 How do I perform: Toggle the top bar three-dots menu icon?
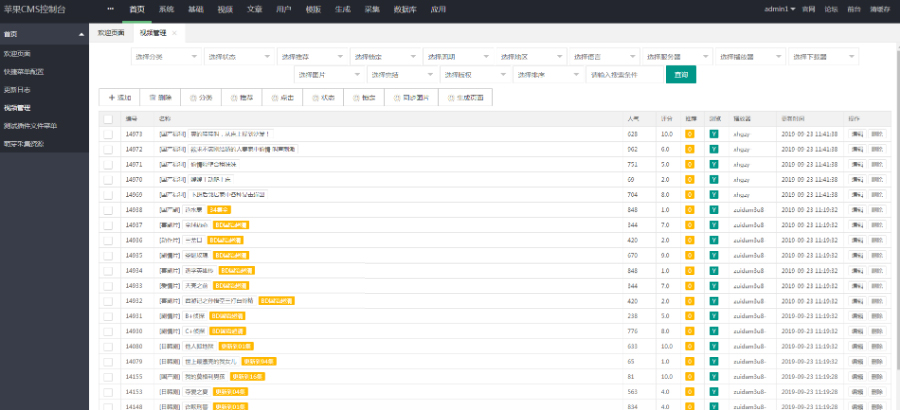coord(110,9)
